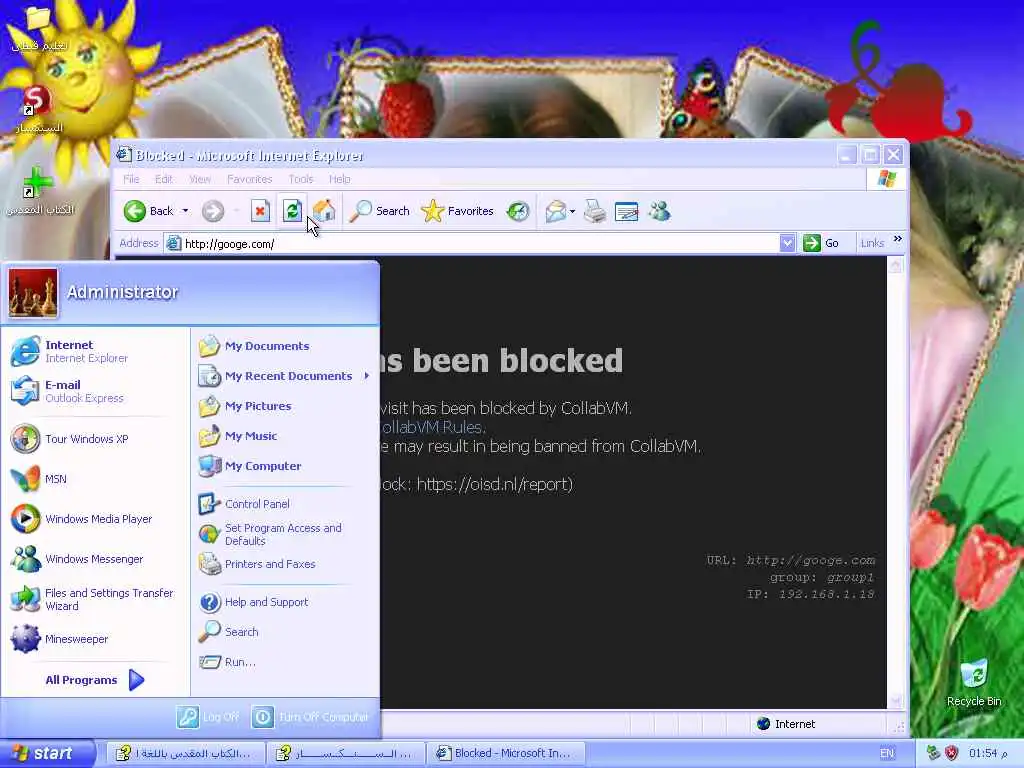Expand All Programs list
This screenshot has height=768, width=1024.
[94, 680]
